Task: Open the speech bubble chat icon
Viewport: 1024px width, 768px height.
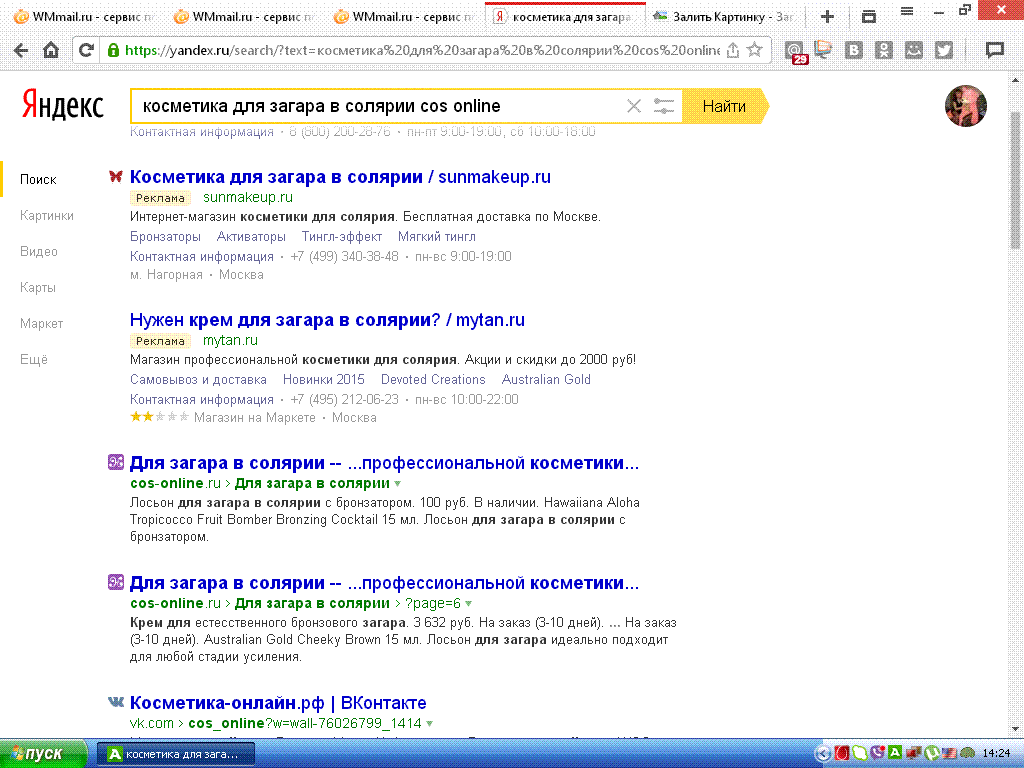Action: [995, 50]
